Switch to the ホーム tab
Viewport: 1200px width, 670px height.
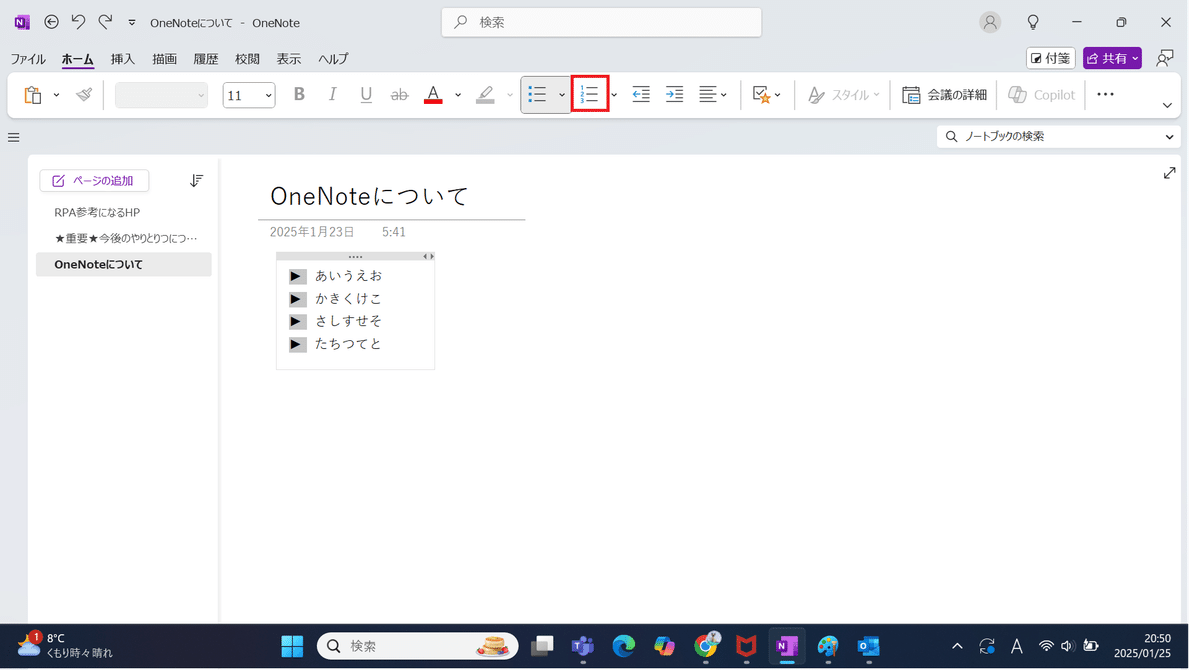[x=78, y=59]
